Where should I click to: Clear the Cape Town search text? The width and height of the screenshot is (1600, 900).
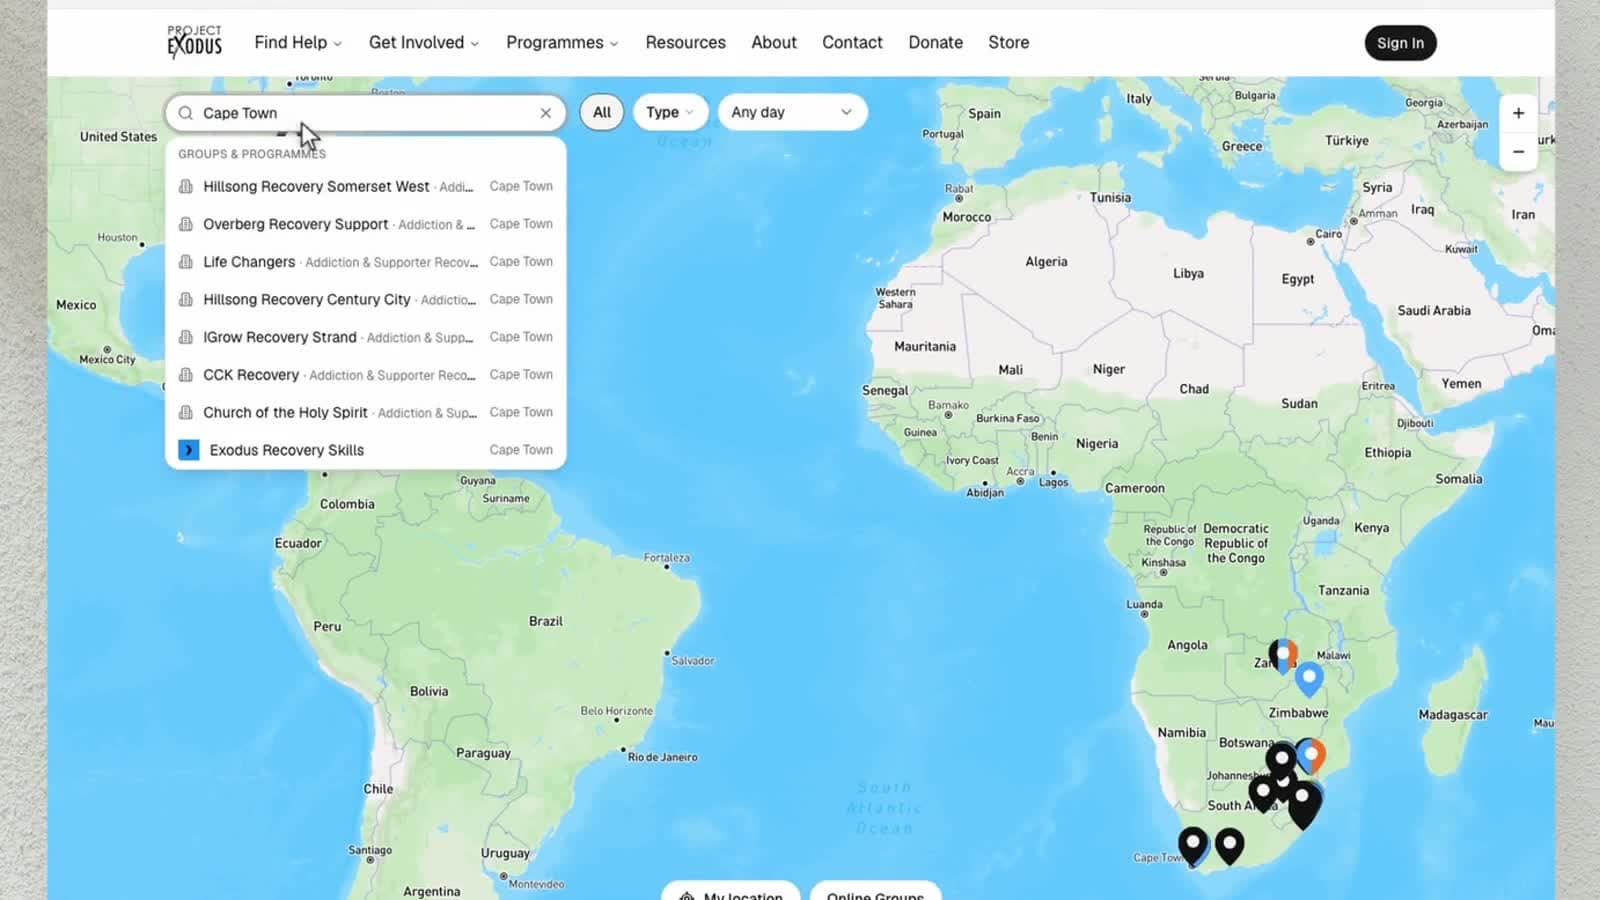[x=546, y=113]
